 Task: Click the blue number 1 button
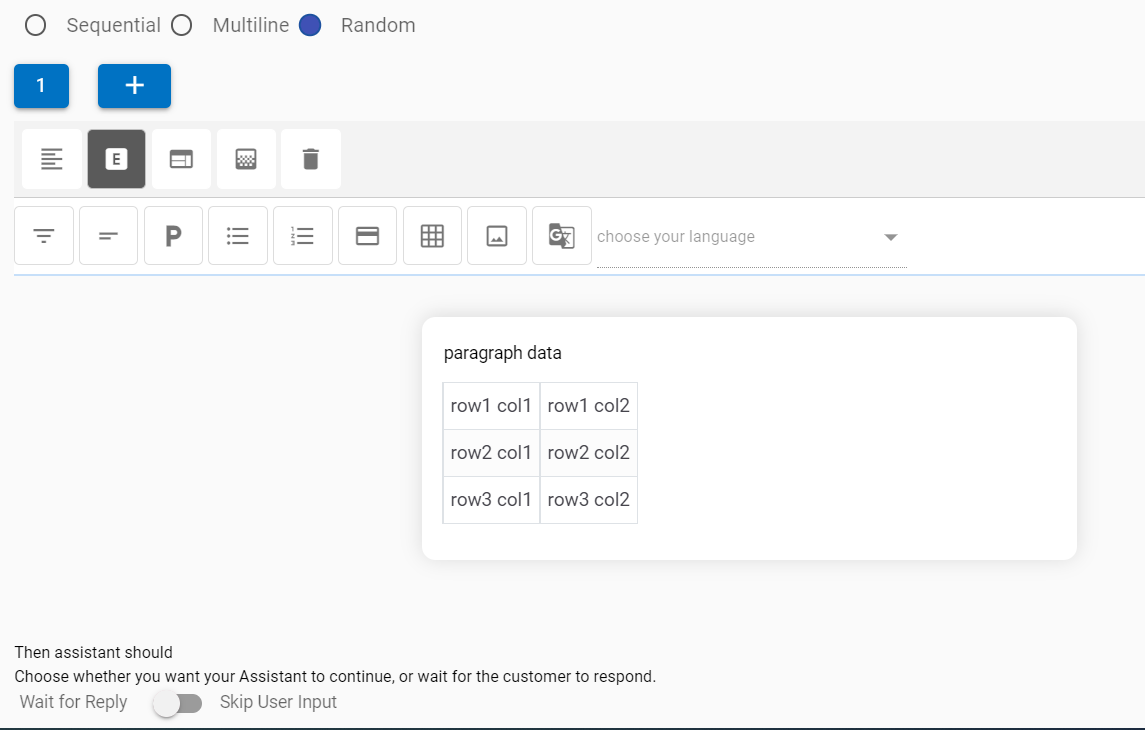pos(41,86)
